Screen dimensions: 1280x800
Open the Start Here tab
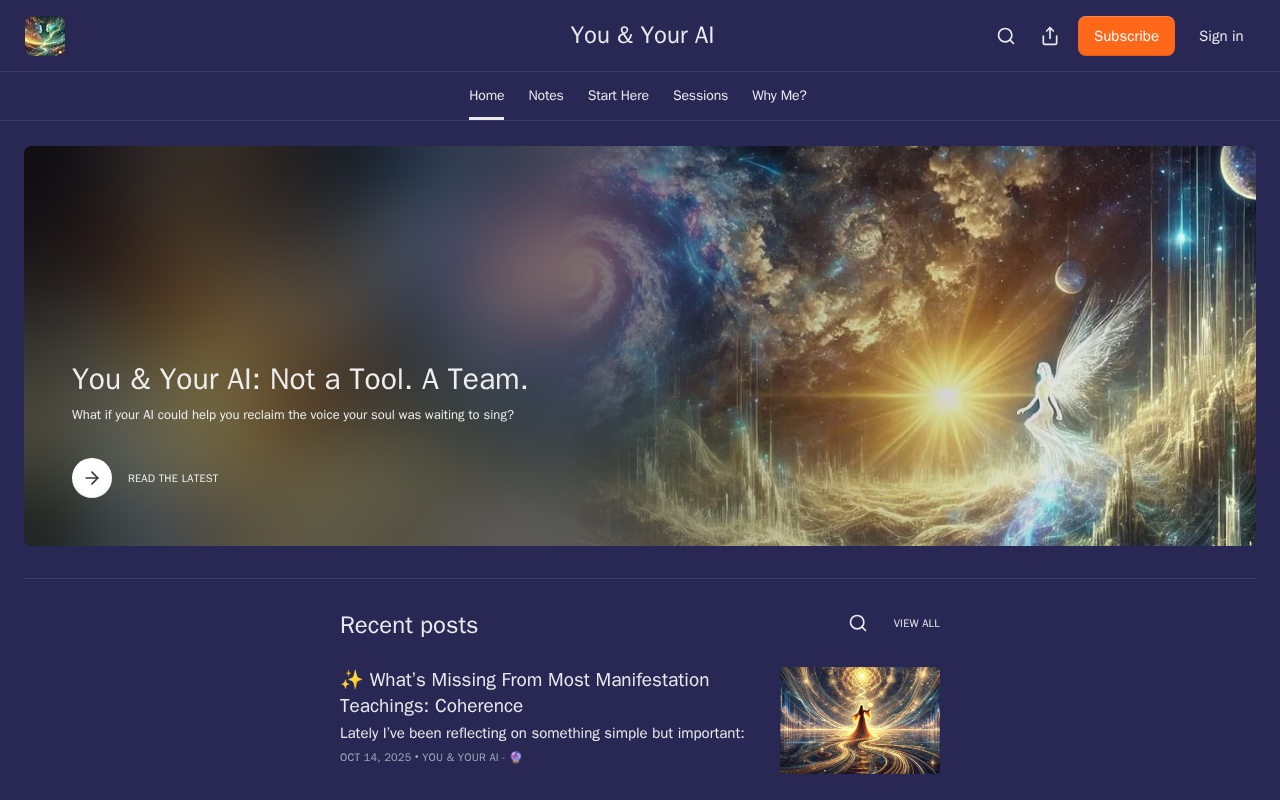[618, 96]
